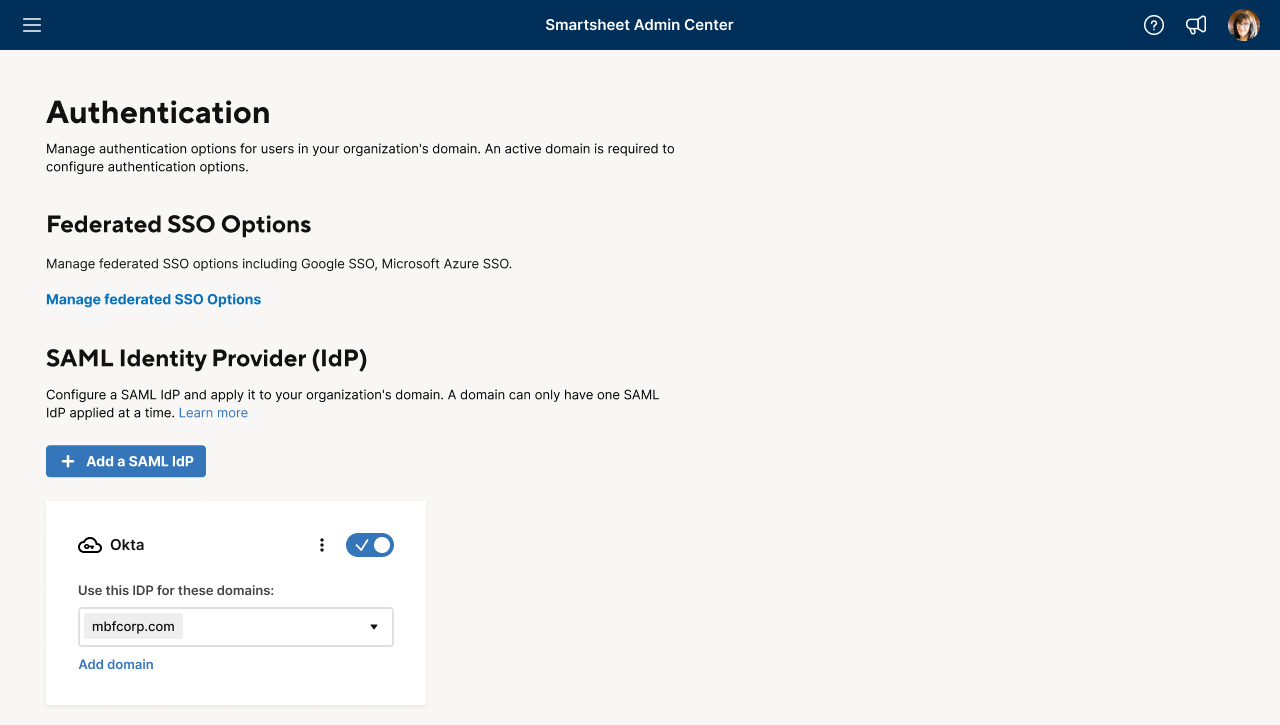Click the user profile avatar
Image resolution: width=1280 pixels, height=725 pixels.
pos(1243,25)
